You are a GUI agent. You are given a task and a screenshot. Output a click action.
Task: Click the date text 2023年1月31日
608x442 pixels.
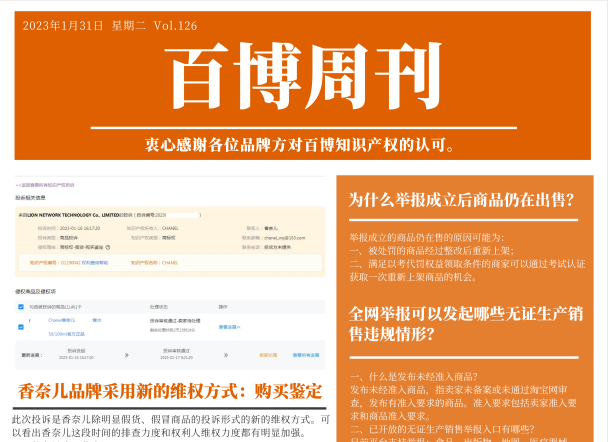point(63,26)
